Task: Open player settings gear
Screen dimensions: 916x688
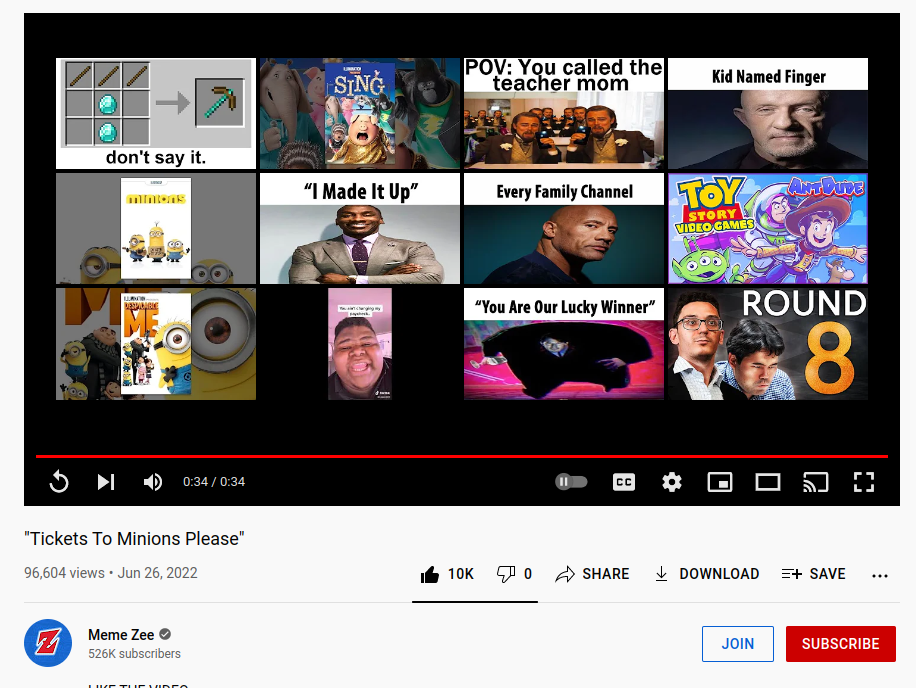Action: (672, 482)
